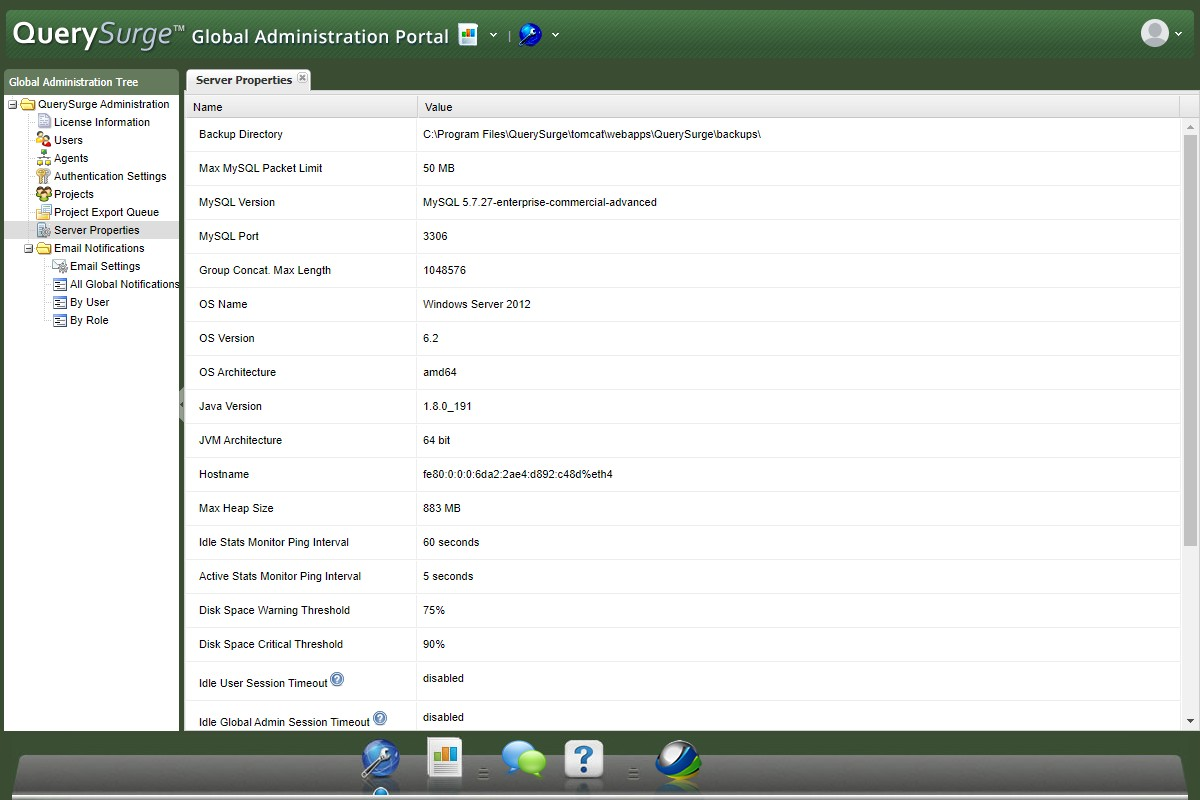The image size is (1200, 800).
Task: Click the Authentication Settings key icon
Action: (x=44, y=176)
